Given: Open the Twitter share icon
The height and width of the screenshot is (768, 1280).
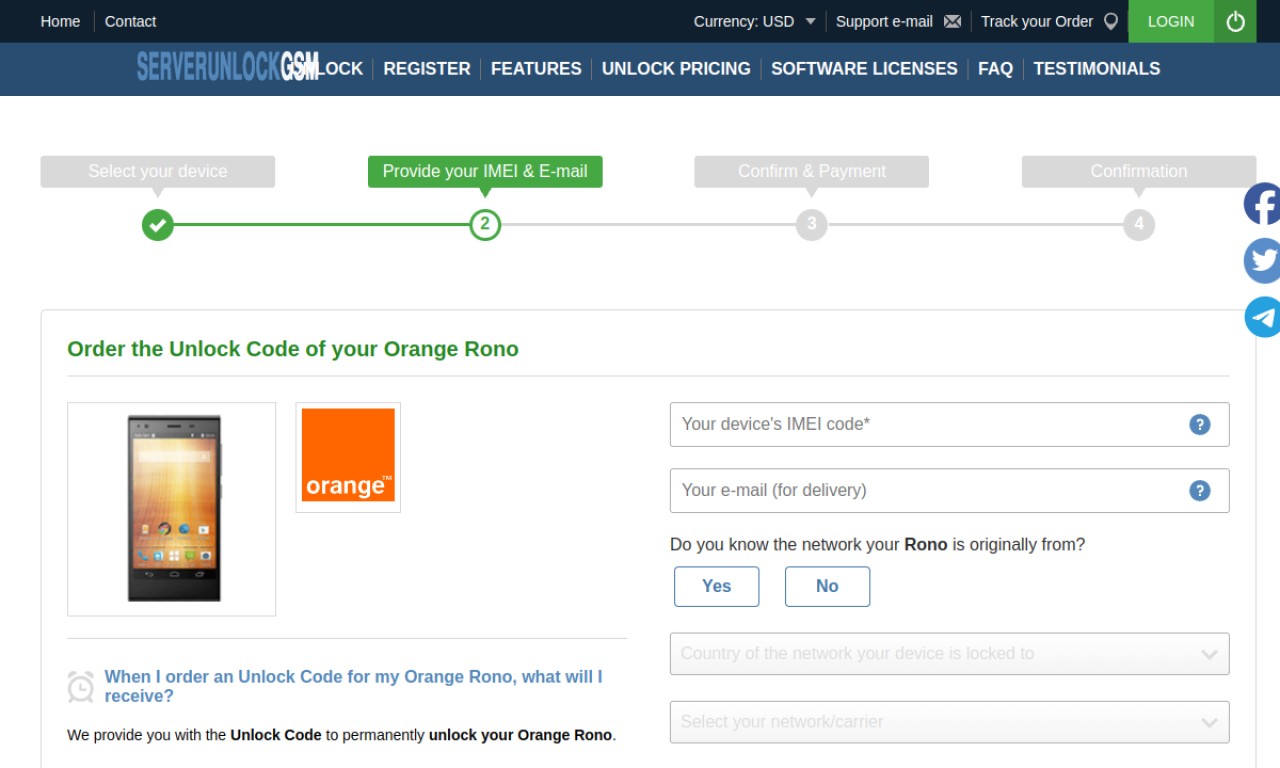Looking at the screenshot, I should coord(1262,261).
